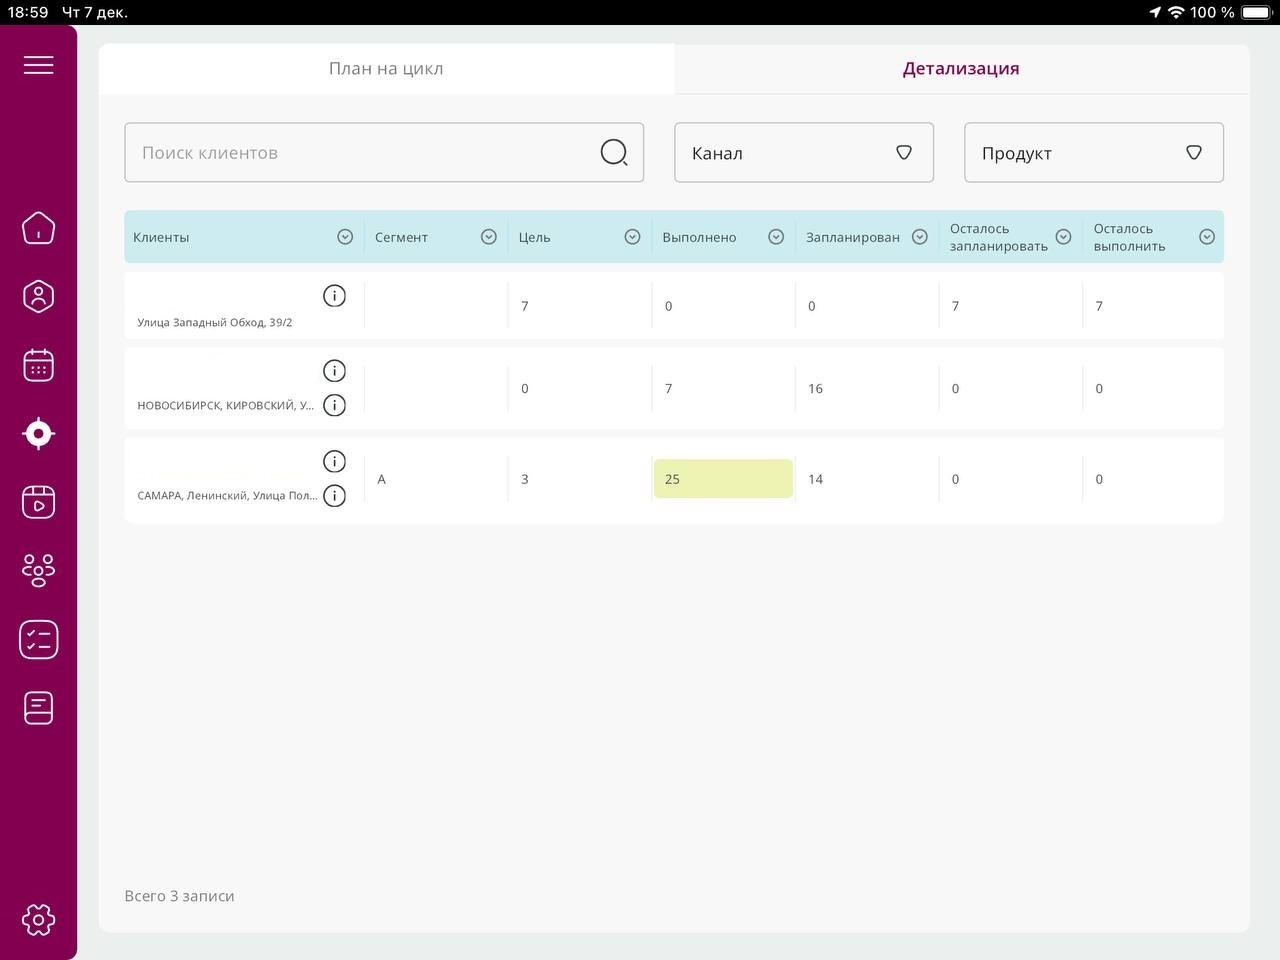Open the Продукт filter dropdown
The height and width of the screenshot is (960, 1280).
coord(1094,152)
